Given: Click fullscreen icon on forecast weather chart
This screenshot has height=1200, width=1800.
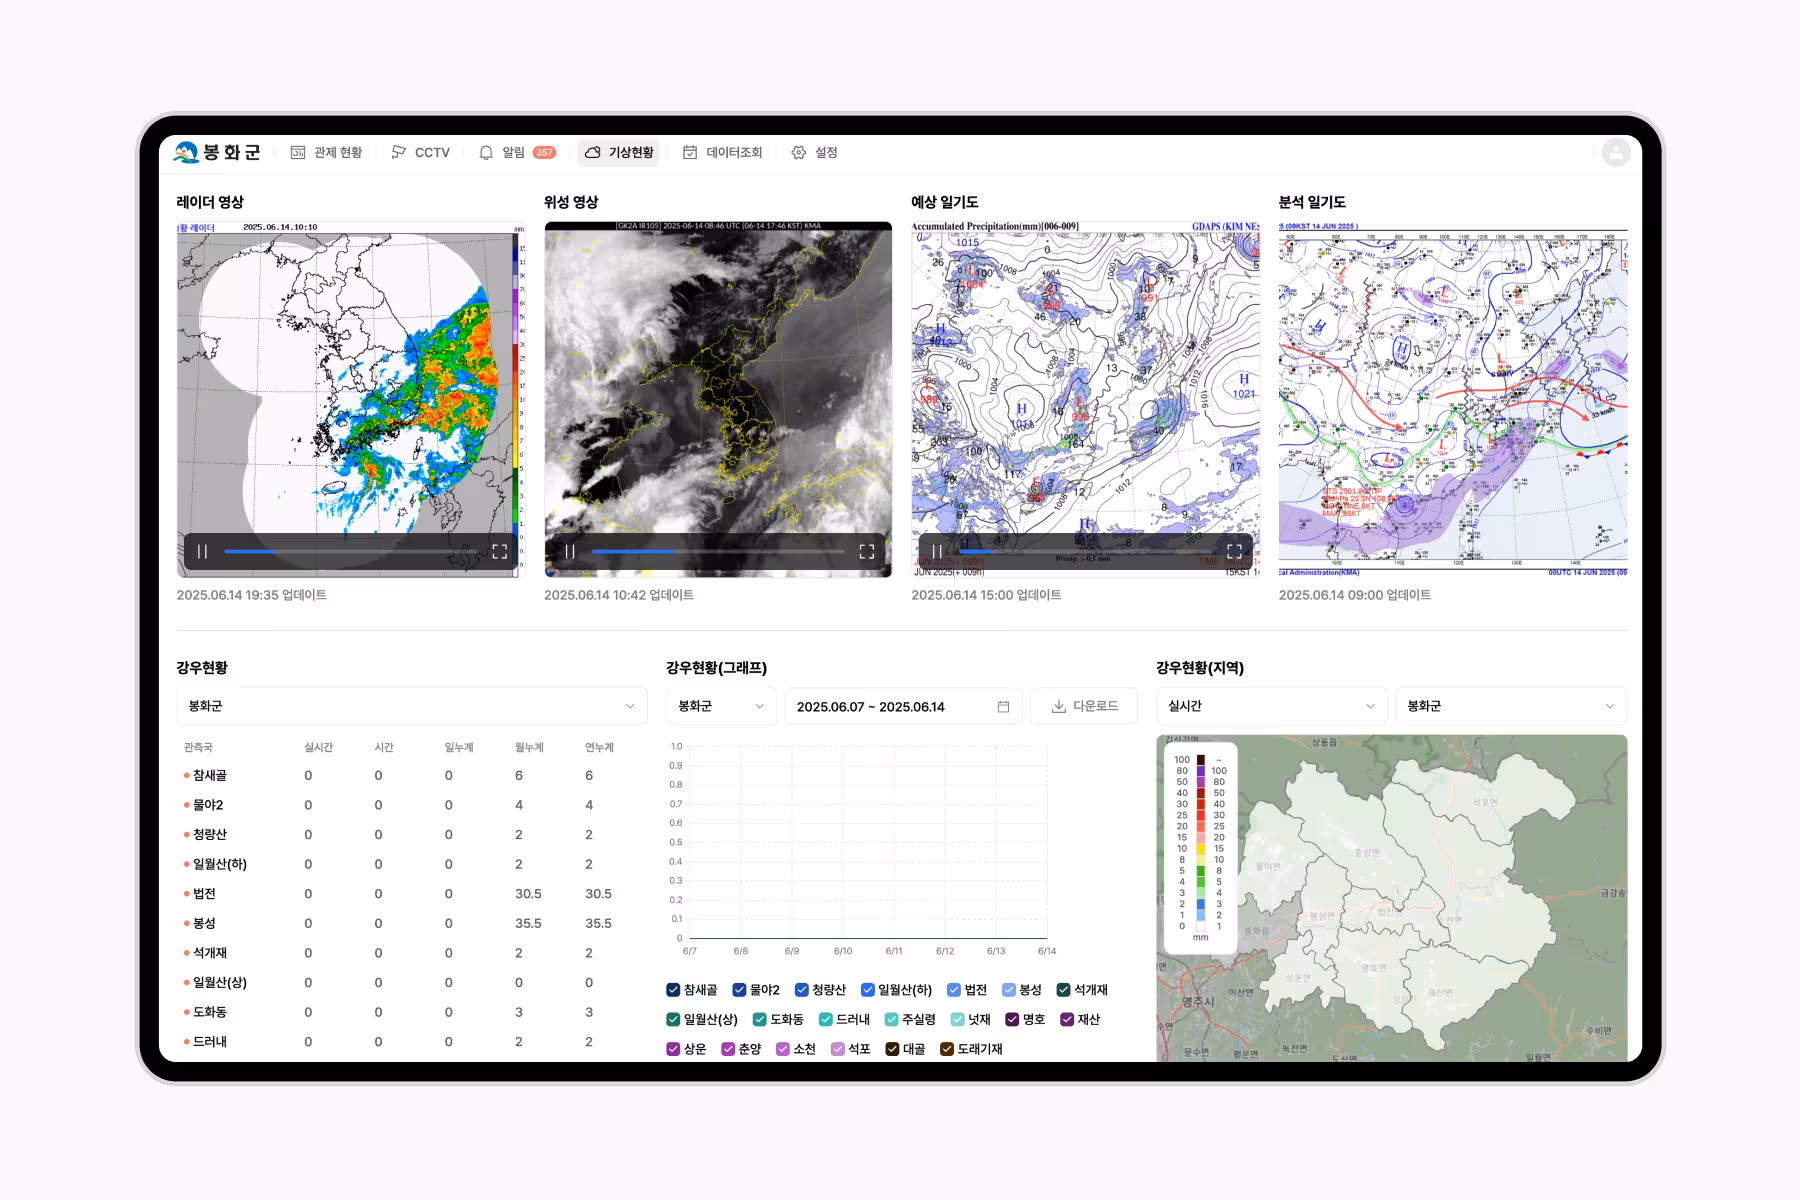Looking at the screenshot, I should (1234, 551).
